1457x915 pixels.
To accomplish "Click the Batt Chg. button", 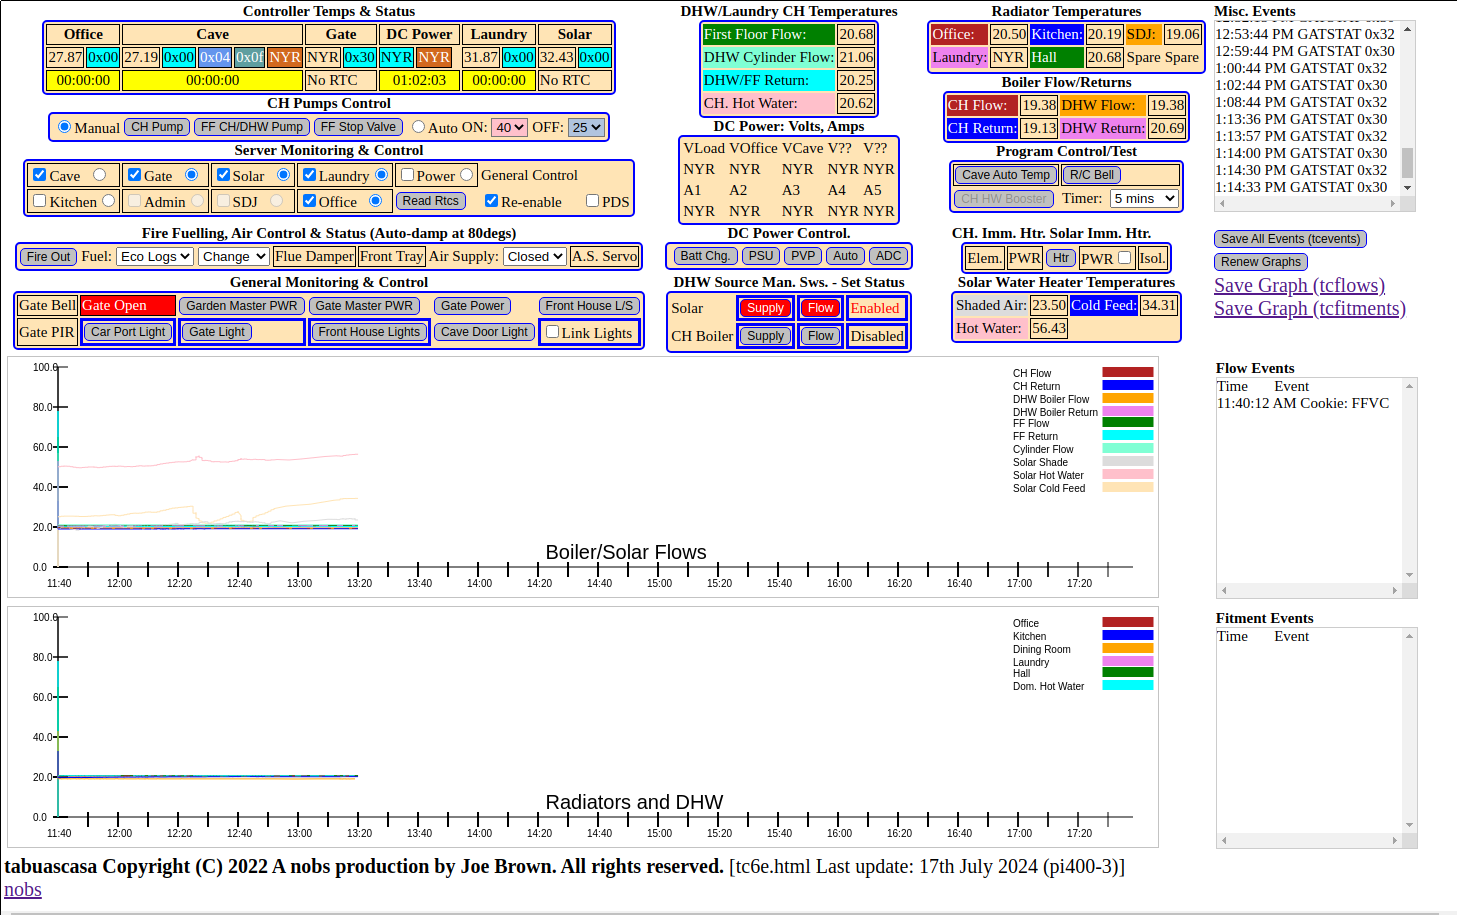I will [705, 256].
